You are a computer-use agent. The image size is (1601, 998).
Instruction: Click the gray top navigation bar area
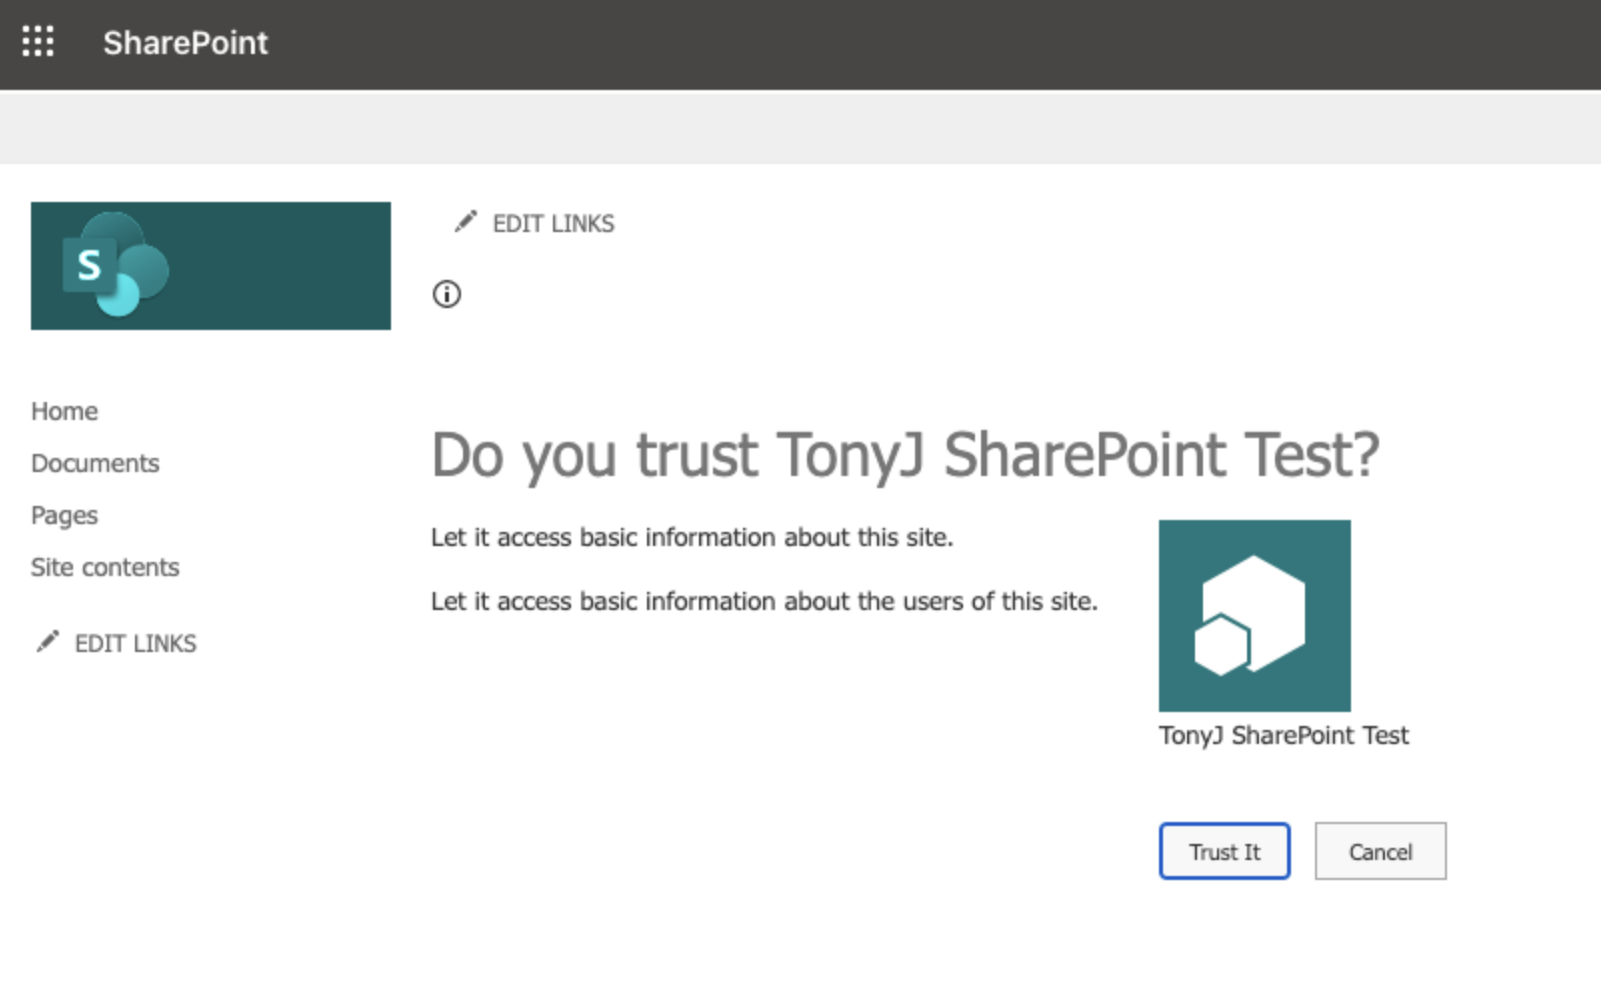[800, 127]
